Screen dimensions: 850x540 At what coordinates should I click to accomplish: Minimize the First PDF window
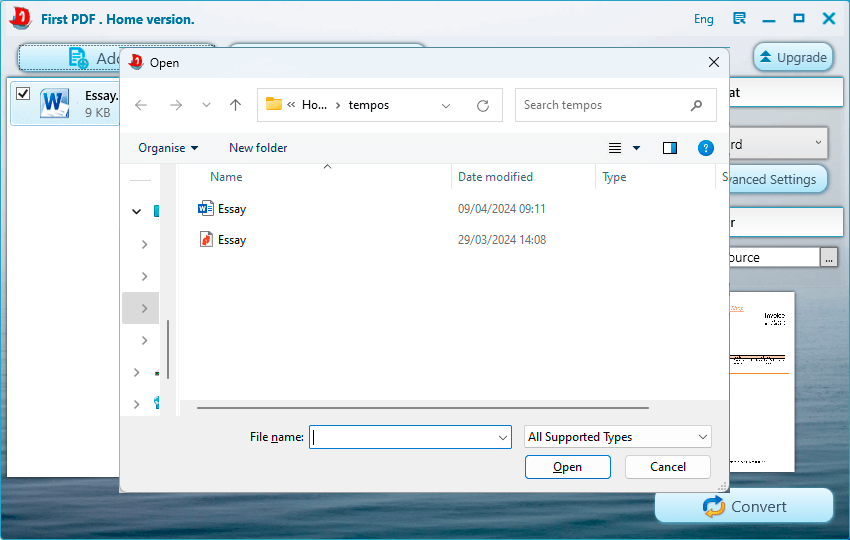click(769, 20)
